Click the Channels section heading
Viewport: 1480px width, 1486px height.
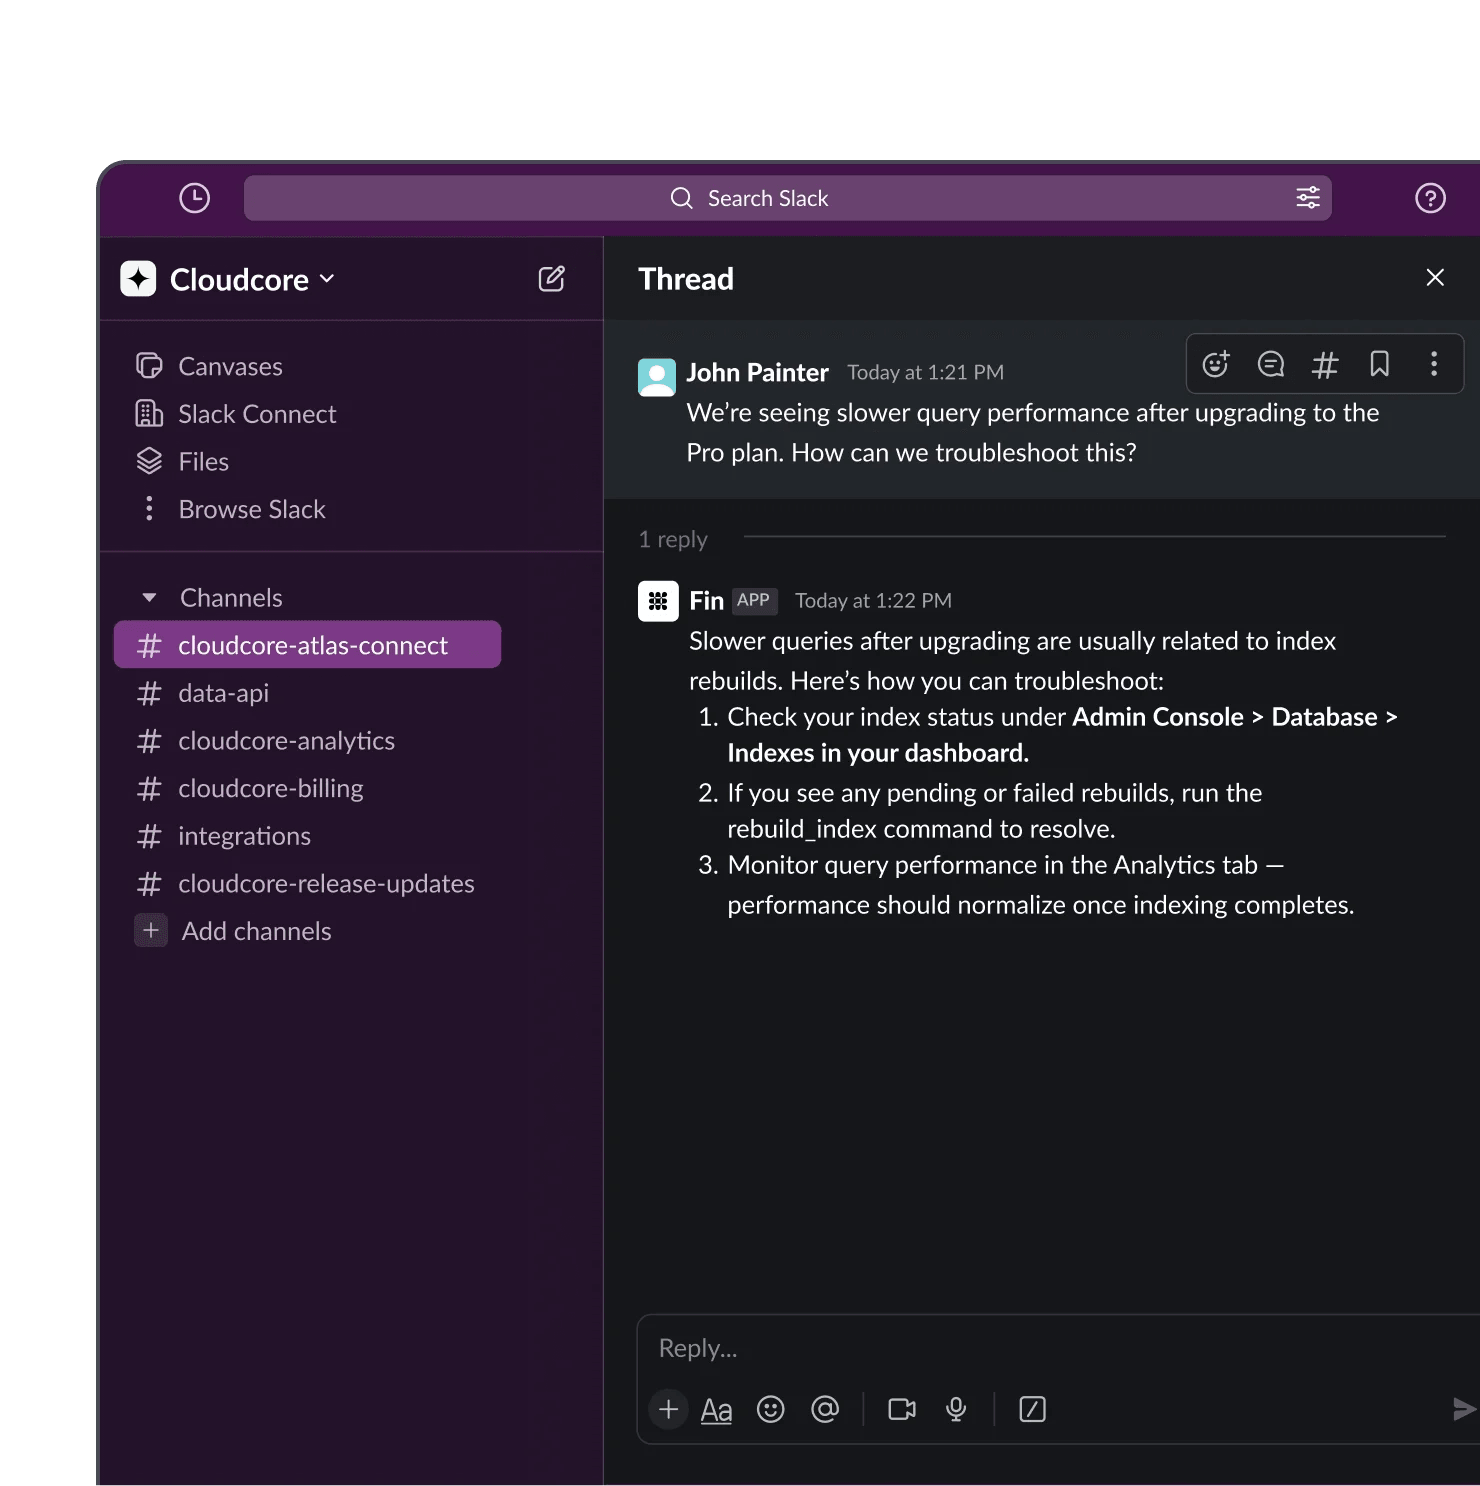[231, 598]
